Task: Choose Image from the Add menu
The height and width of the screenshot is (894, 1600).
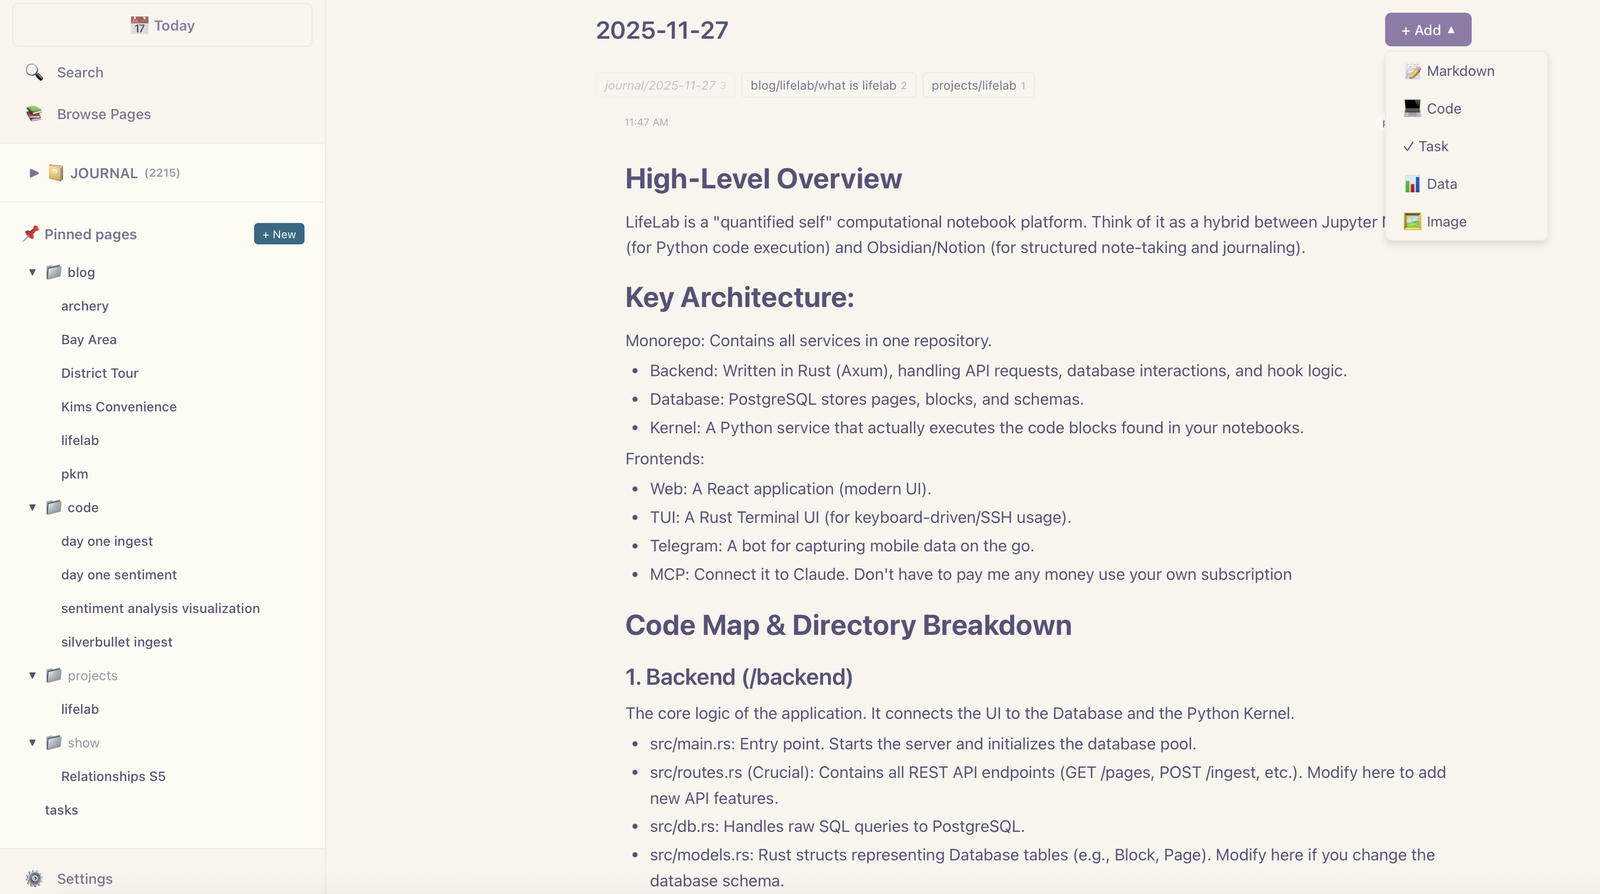Action: point(1446,222)
